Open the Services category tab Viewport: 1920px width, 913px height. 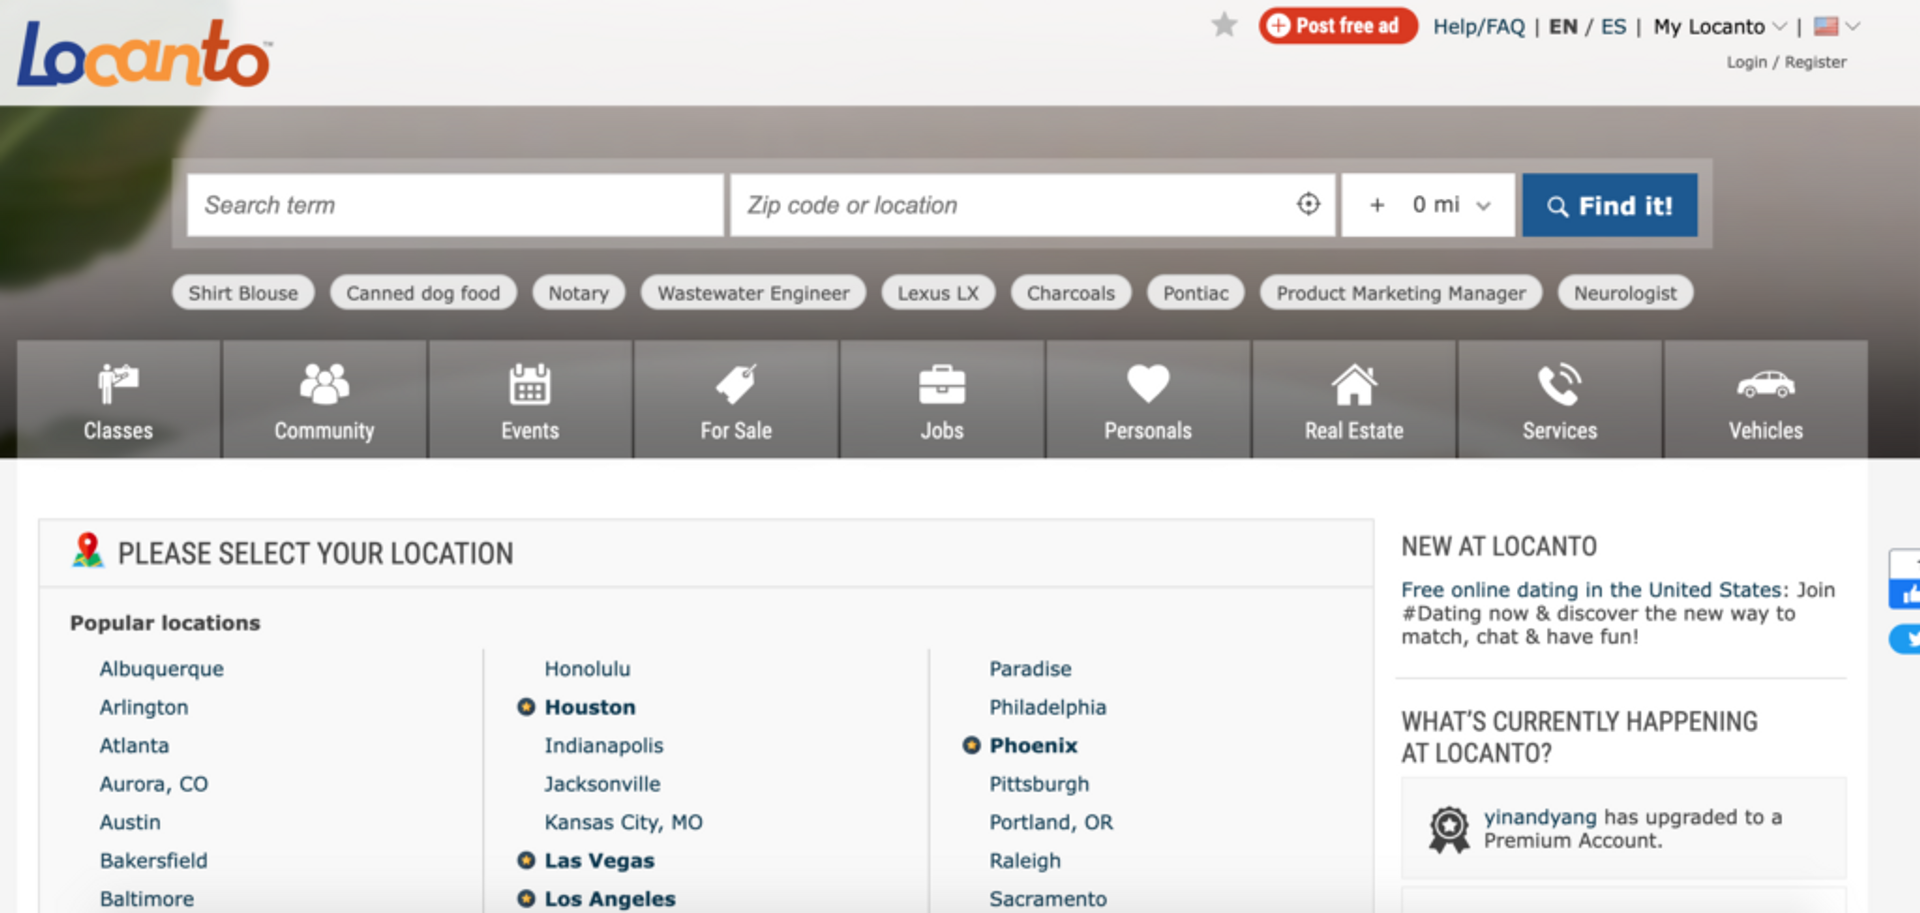pyautogui.click(x=1560, y=400)
